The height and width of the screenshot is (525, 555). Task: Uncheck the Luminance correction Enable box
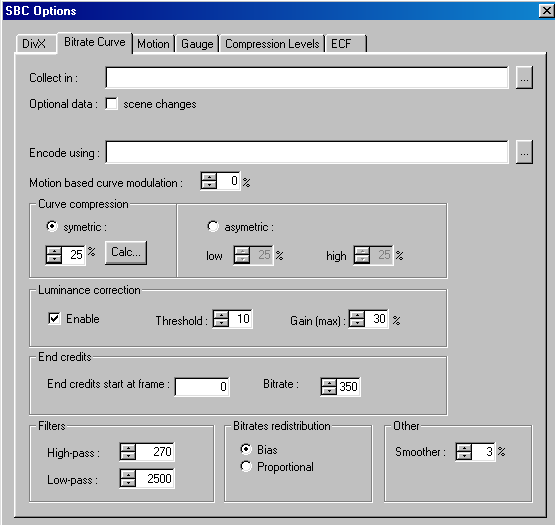point(54,318)
